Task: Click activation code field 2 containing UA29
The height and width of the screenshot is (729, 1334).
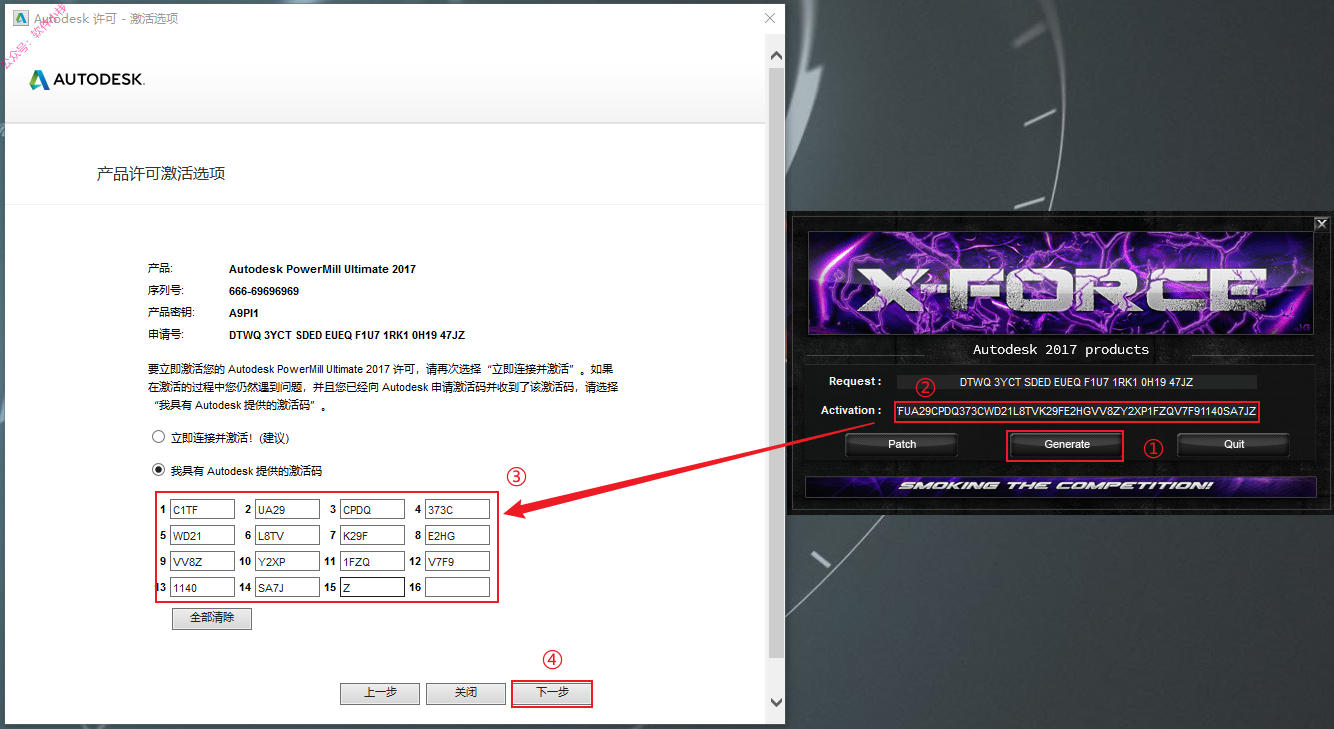Action: (287, 509)
